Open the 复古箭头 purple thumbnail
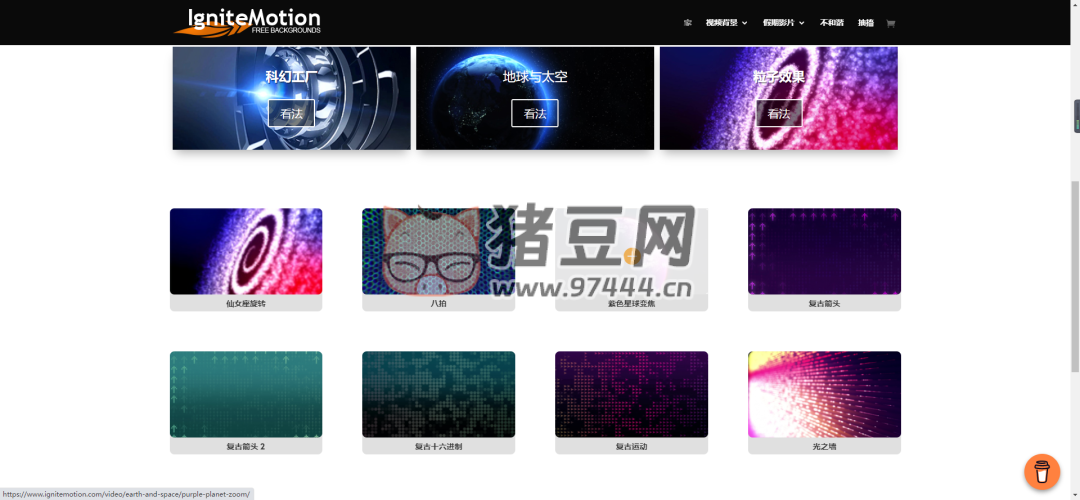The image size is (1080, 500). pyautogui.click(x=824, y=251)
